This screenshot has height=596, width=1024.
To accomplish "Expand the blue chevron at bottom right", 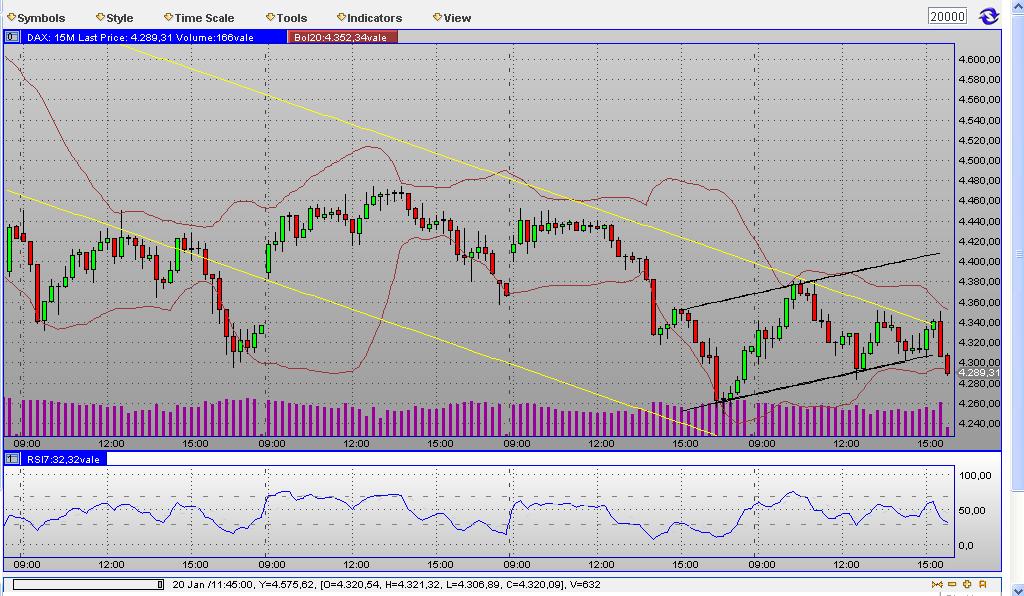I will (1017, 590).
